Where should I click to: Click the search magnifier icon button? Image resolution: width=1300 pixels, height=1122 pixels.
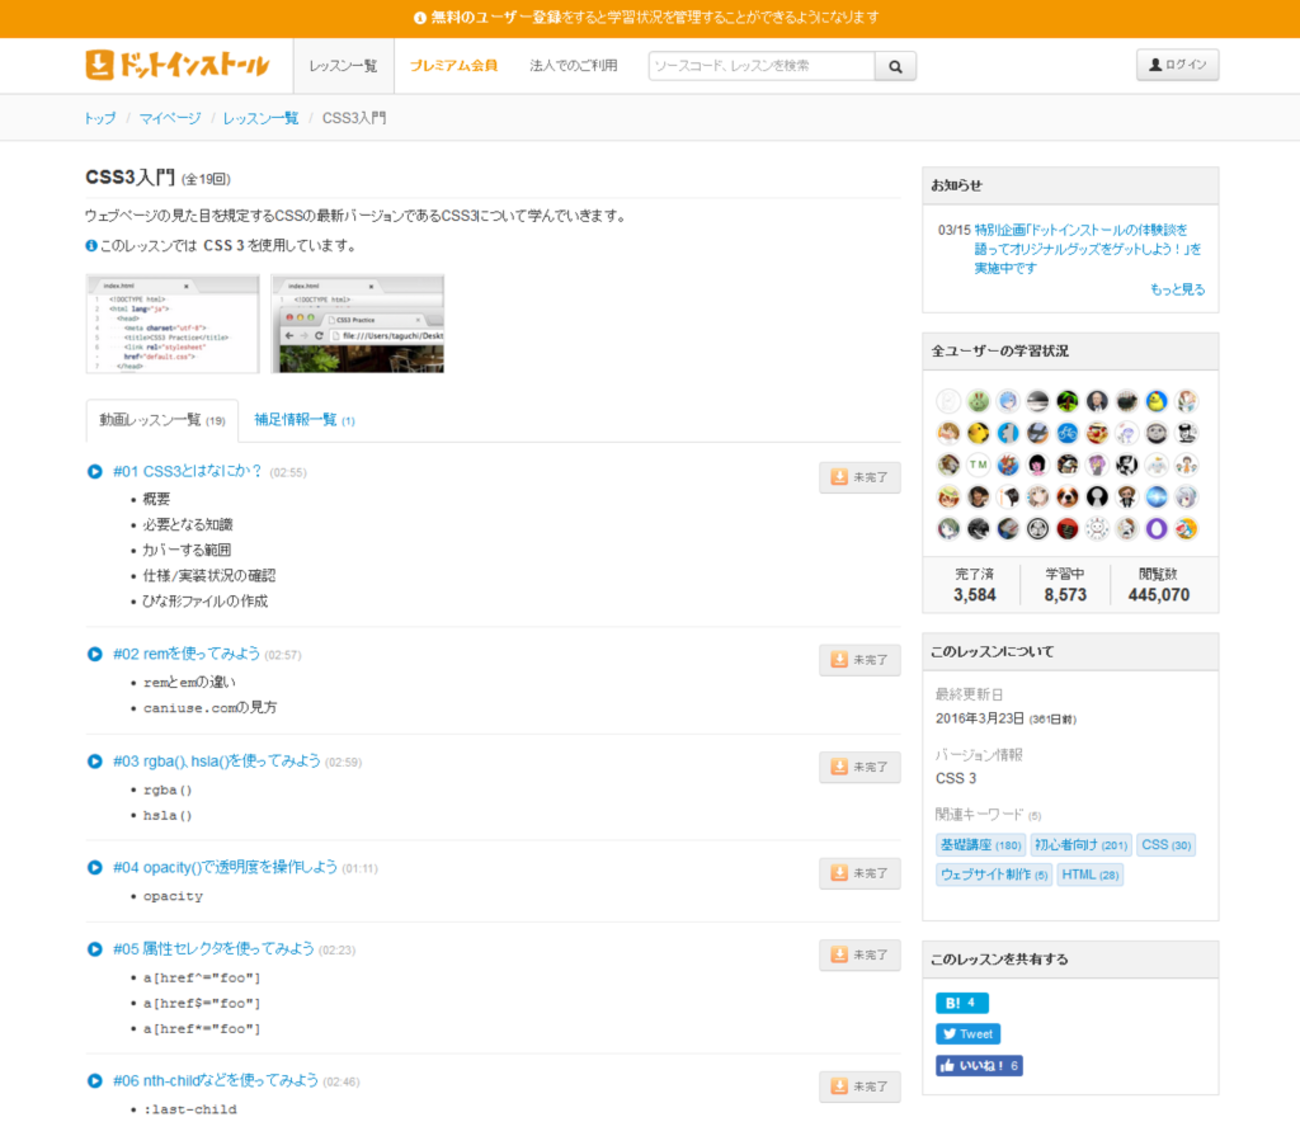(895, 66)
